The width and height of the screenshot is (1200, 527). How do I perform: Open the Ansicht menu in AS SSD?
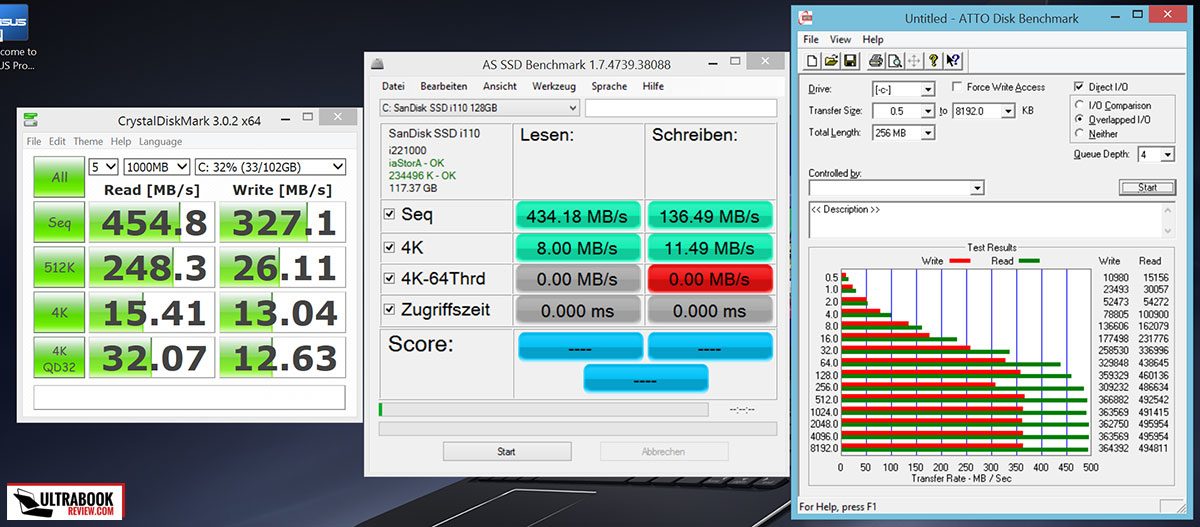coord(500,86)
